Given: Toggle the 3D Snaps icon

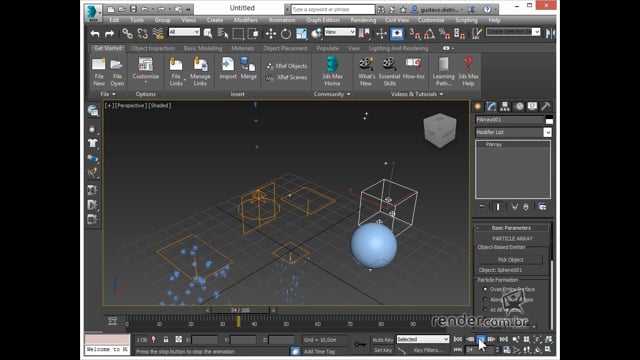Looking at the screenshot, I should pyautogui.click(x=414, y=33).
